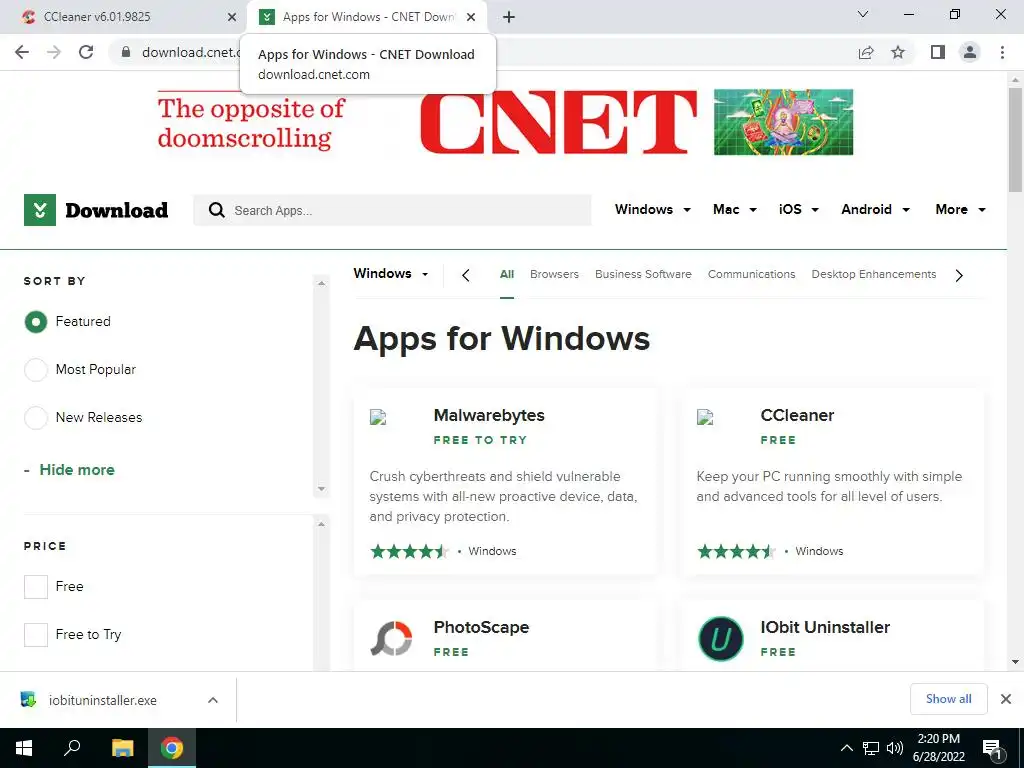Open network status tray icon
The width and height of the screenshot is (1024, 768).
click(x=871, y=748)
